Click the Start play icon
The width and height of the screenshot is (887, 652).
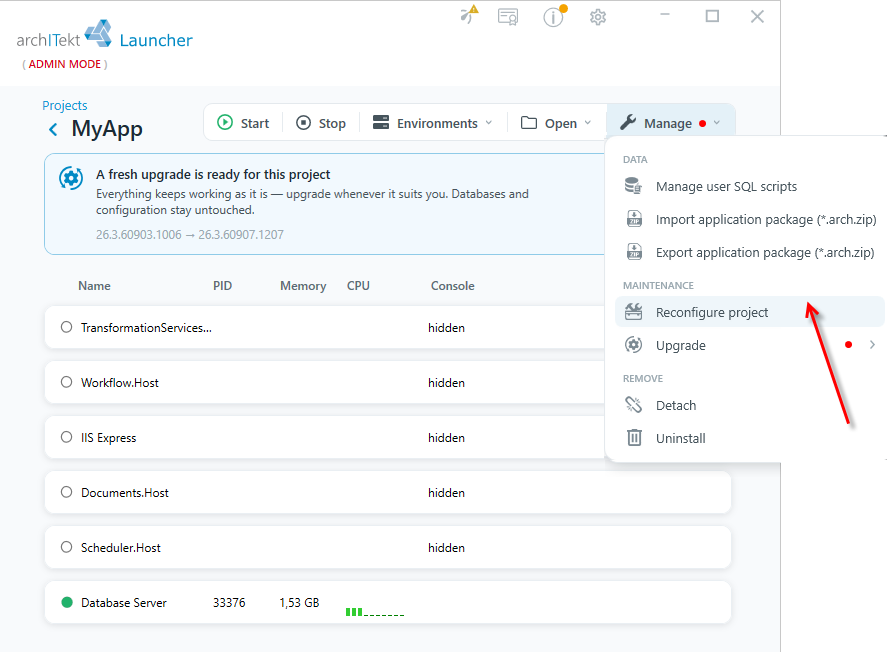click(225, 123)
